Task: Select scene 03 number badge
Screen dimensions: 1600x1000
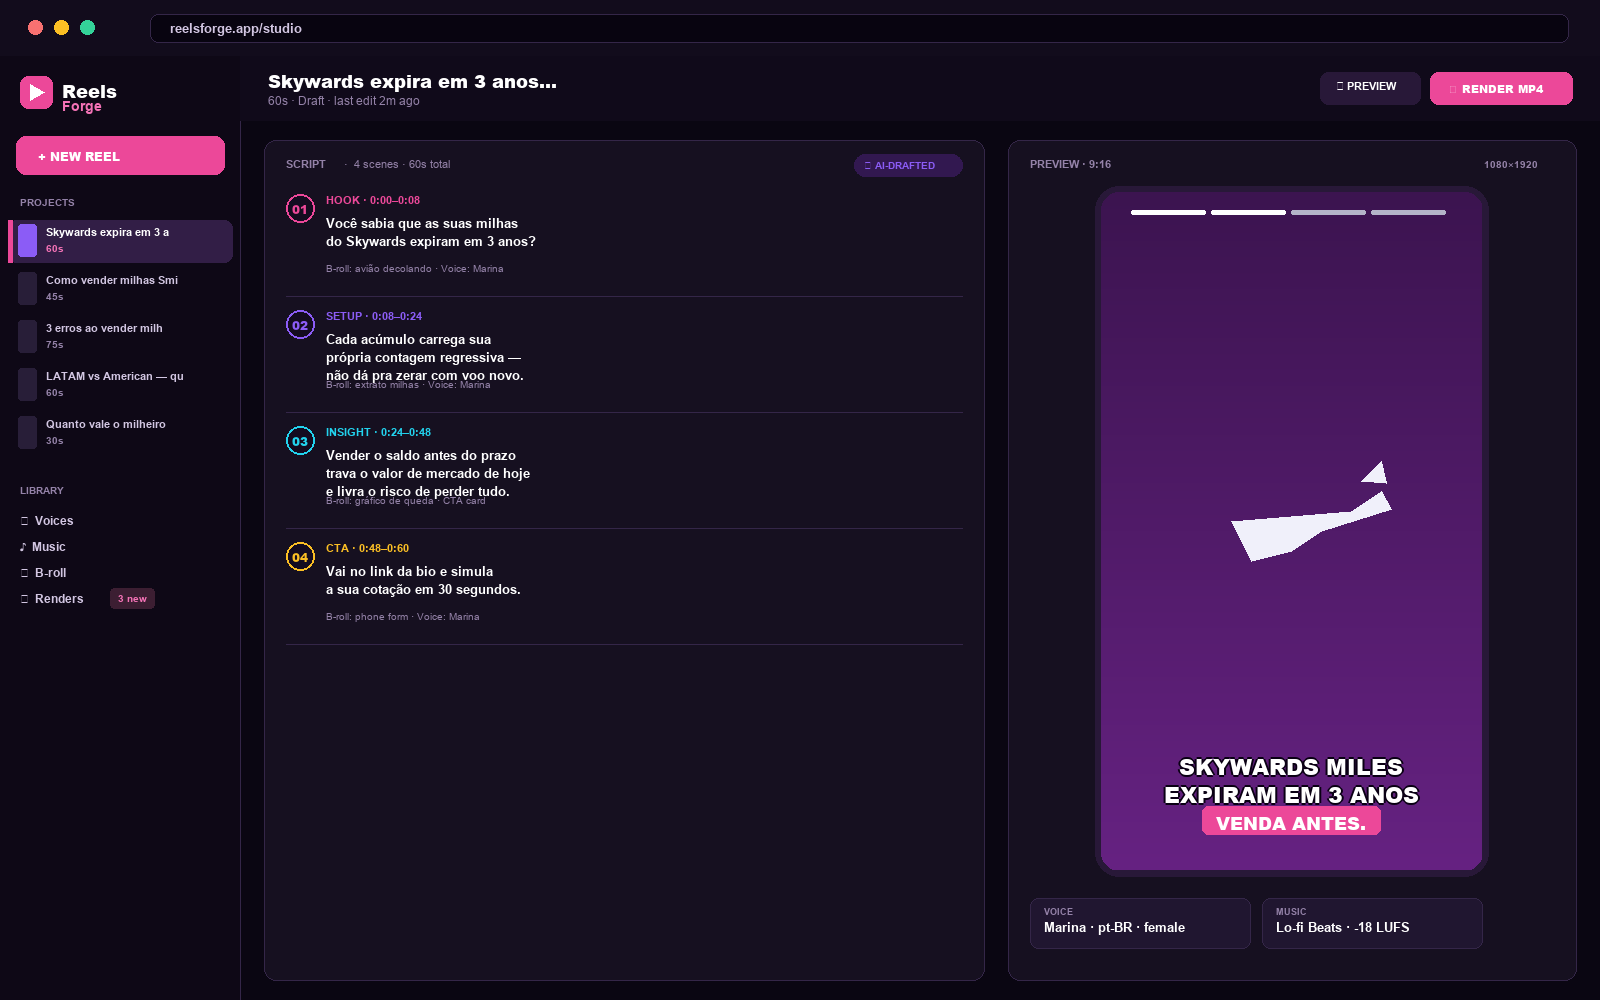Action: [300, 441]
